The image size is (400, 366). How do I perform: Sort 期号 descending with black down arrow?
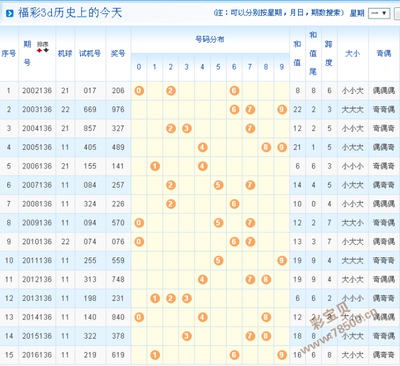click(x=46, y=50)
